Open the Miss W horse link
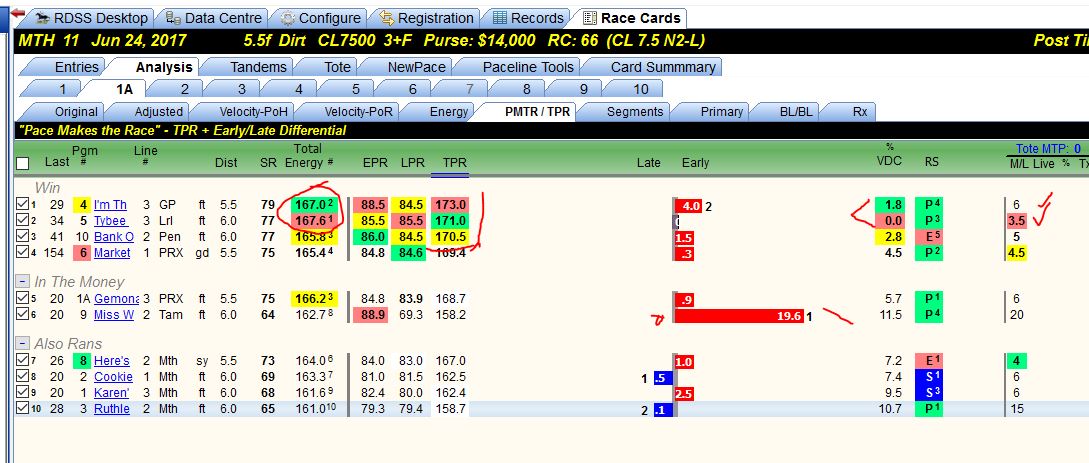Image resolution: width=1089 pixels, height=463 pixels. pyautogui.click(x=114, y=314)
